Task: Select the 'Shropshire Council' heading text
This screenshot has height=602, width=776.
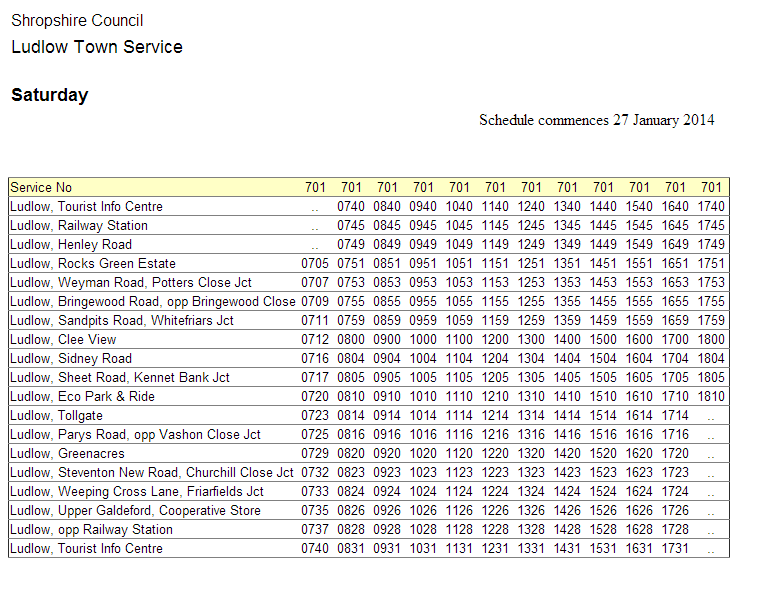Action: point(77,20)
